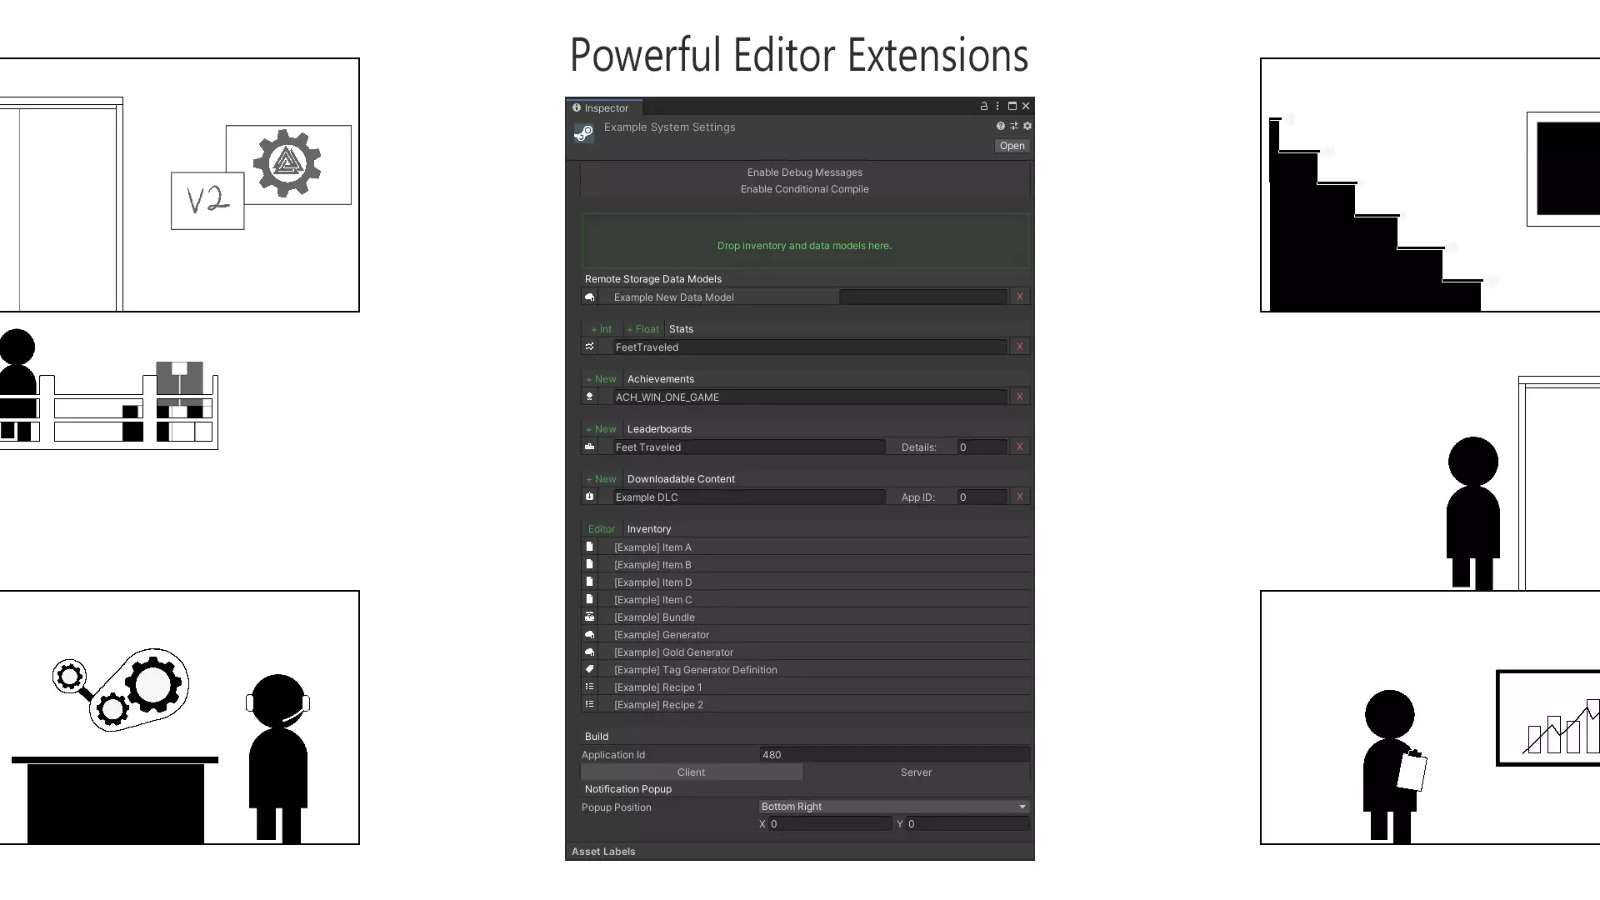Image resolution: width=1600 pixels, height=900 pixels.
Task: Add a new achievement with + New
Action: (x=601, y=379)
